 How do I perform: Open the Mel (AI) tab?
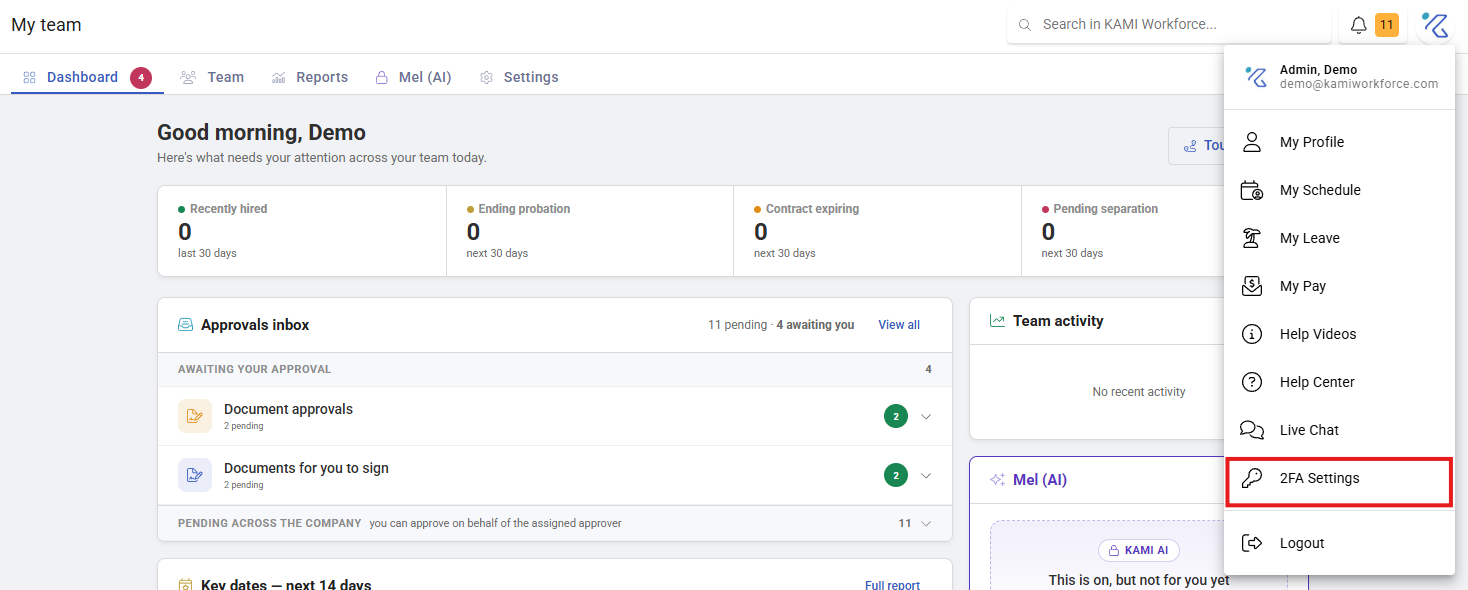pyautogui.click(x=413, y=77)
